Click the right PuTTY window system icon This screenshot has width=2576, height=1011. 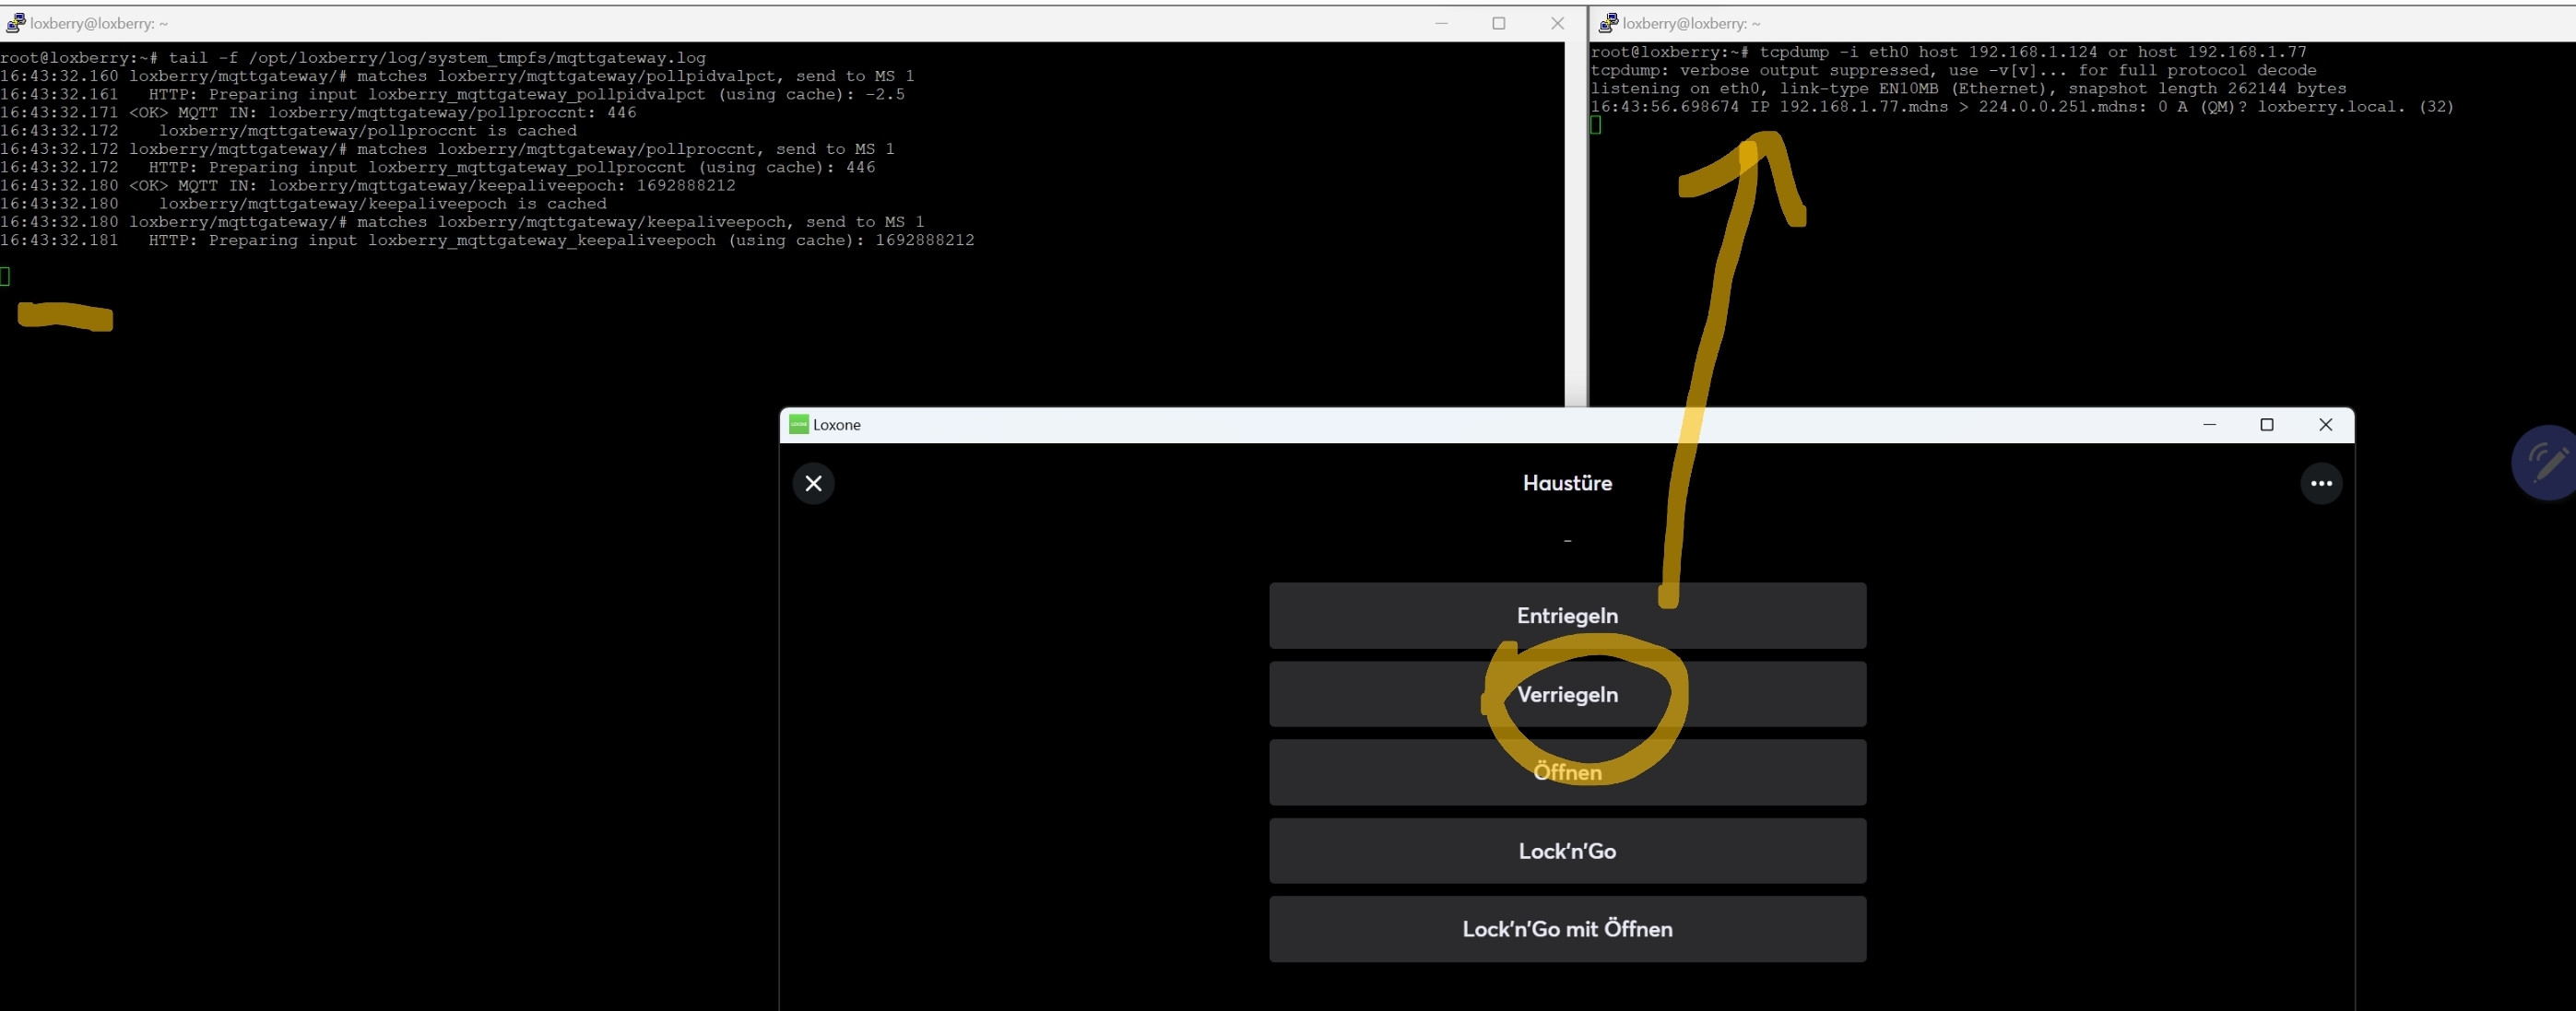point(1608,23)
